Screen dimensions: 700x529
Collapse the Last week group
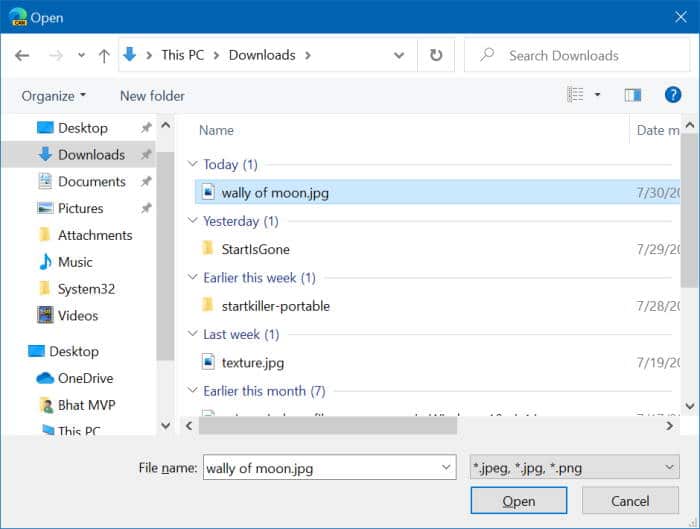pyautogui.click(x=192, y=335)
